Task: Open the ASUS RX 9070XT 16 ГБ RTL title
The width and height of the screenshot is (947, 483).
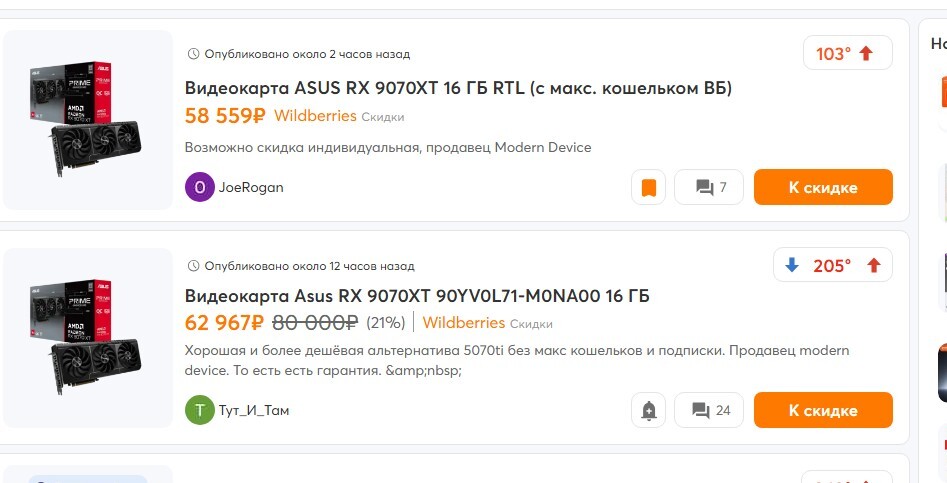Action: [x=458, y=88]
